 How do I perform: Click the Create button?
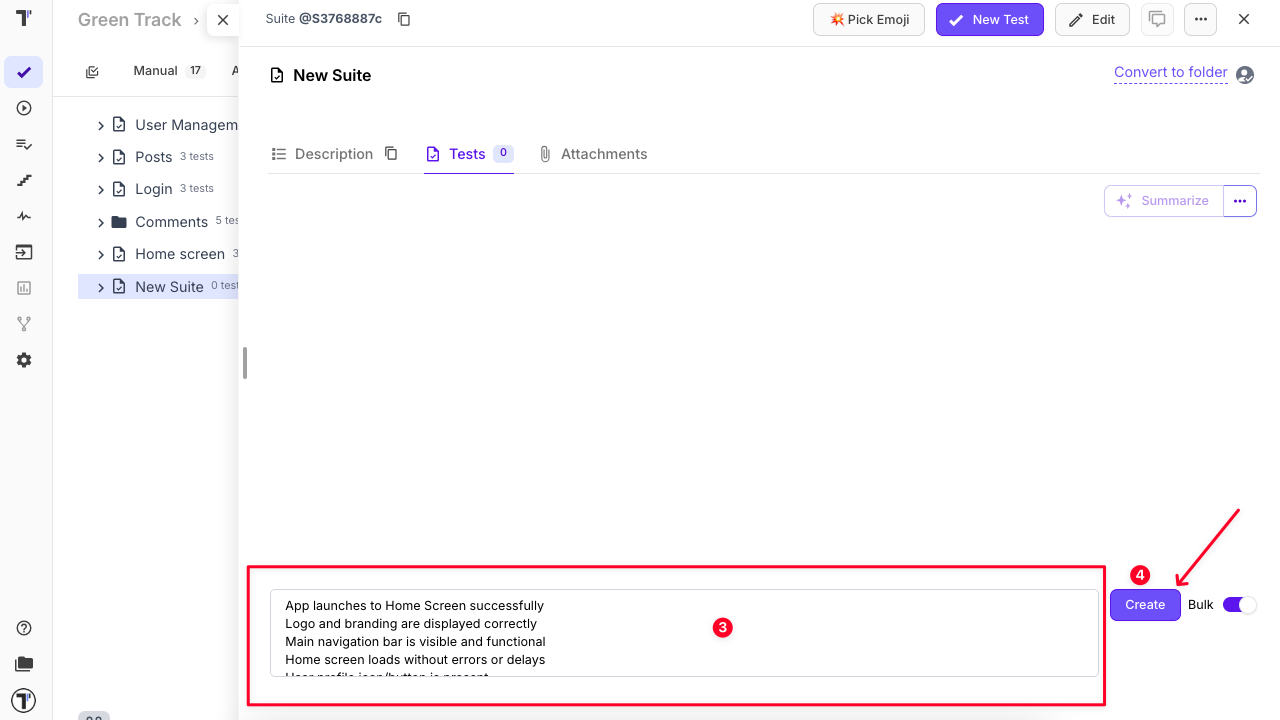point(1145,605)
